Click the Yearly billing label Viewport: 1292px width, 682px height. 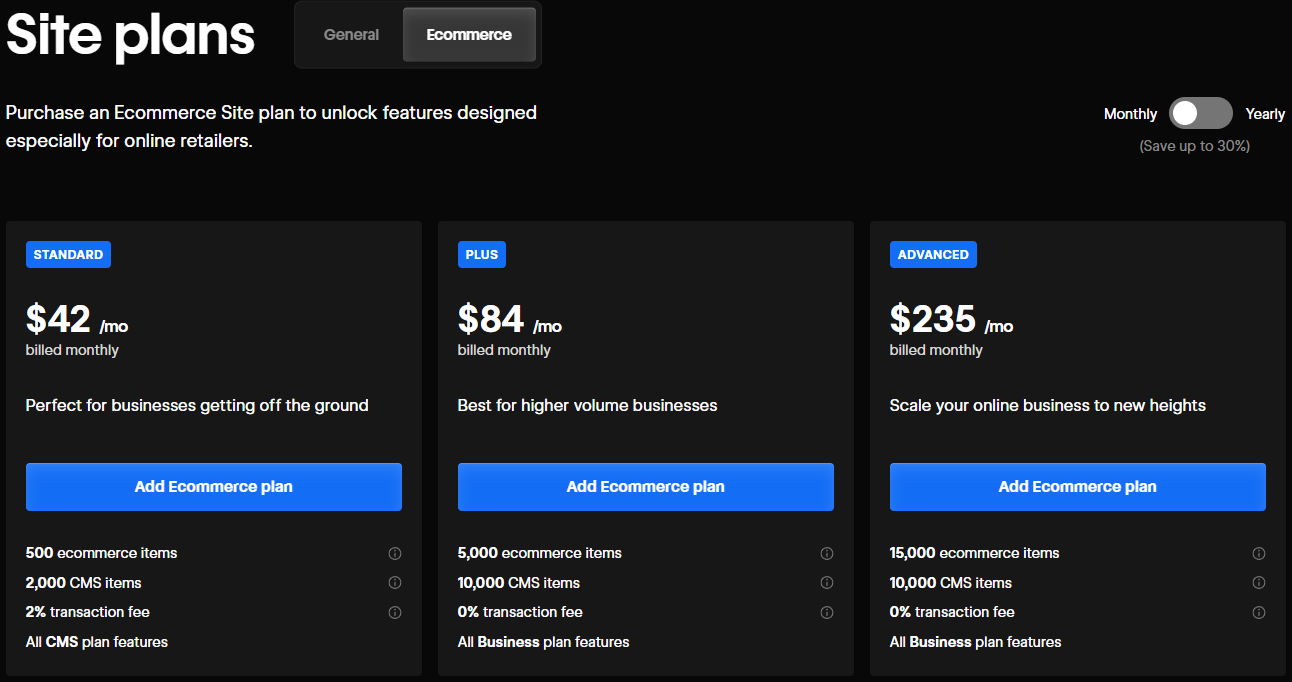[x=1265, y=114]
